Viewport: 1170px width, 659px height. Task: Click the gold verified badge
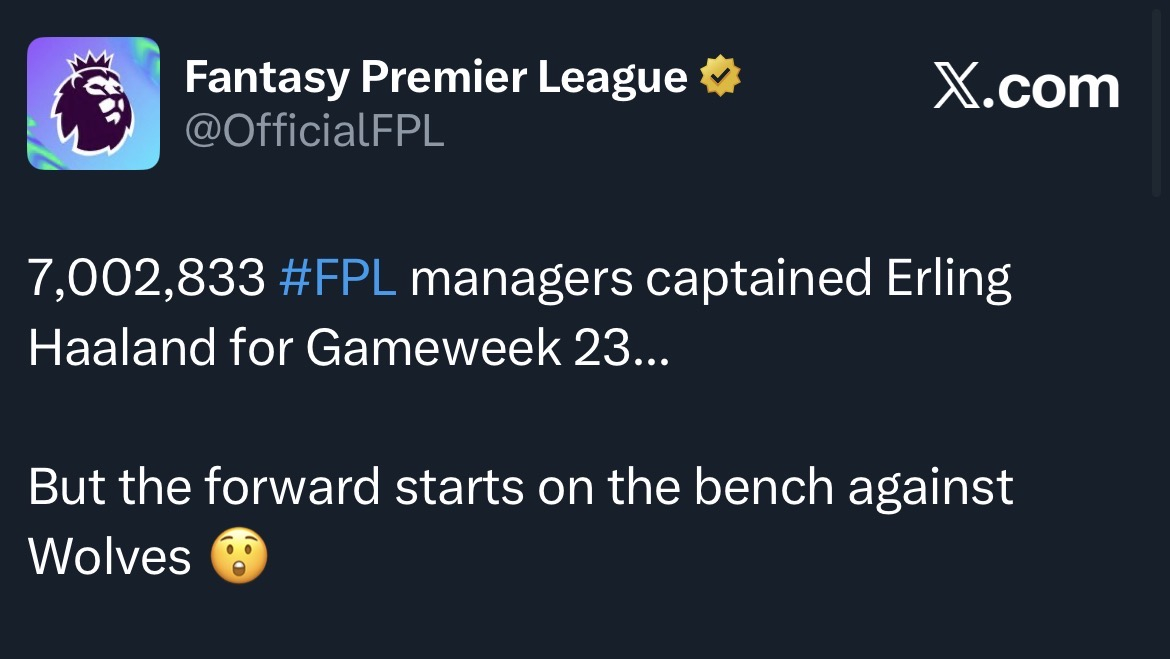(x=719, y=78)
